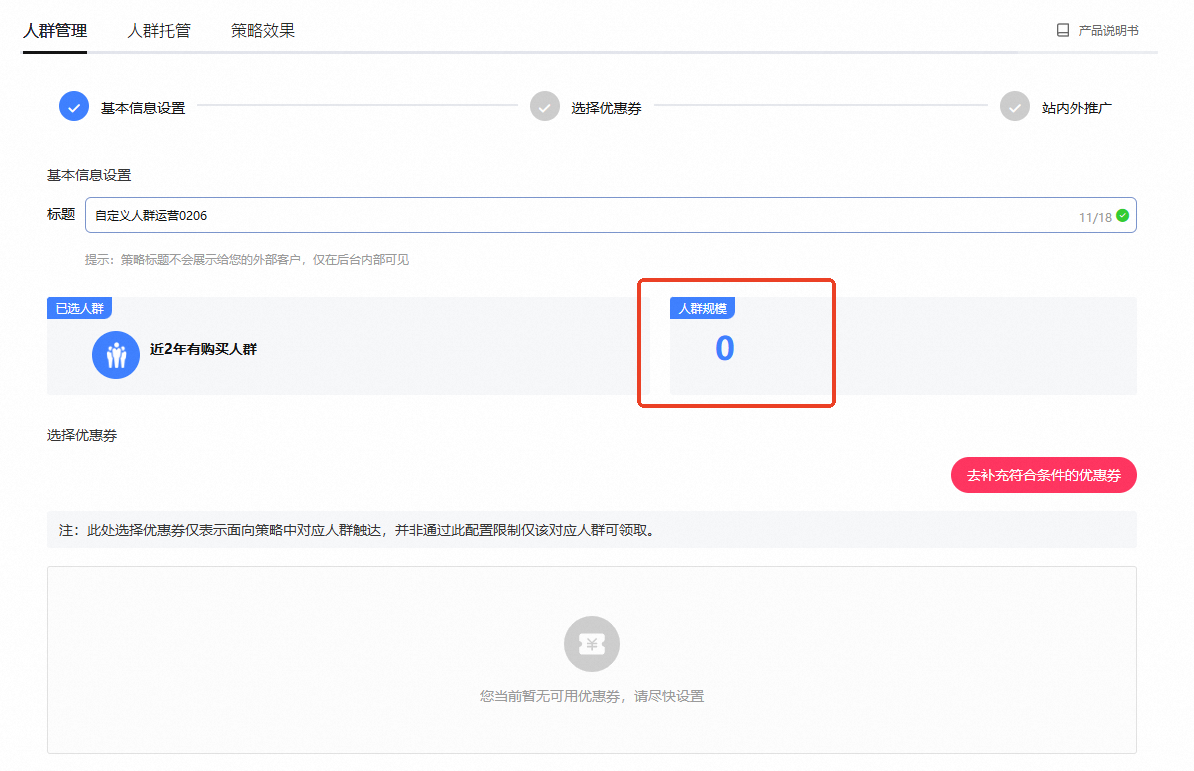
Task: Open the 产品说明书 link
Action: (x=1108, y=30)
